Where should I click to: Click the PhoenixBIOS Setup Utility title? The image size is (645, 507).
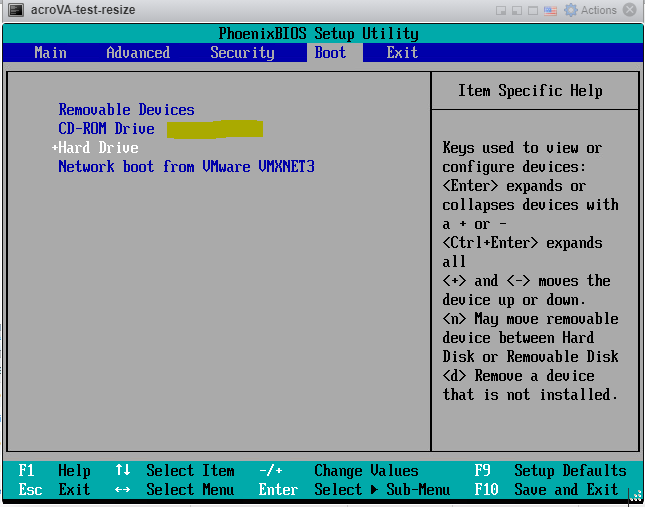click(x=318, y=33)
